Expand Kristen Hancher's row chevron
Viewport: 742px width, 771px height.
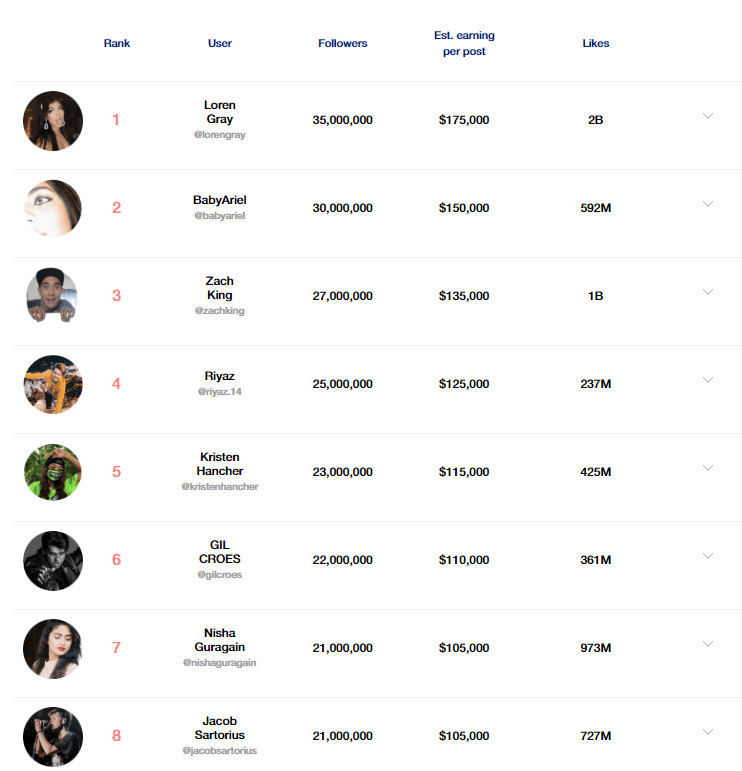coord(708,468)
